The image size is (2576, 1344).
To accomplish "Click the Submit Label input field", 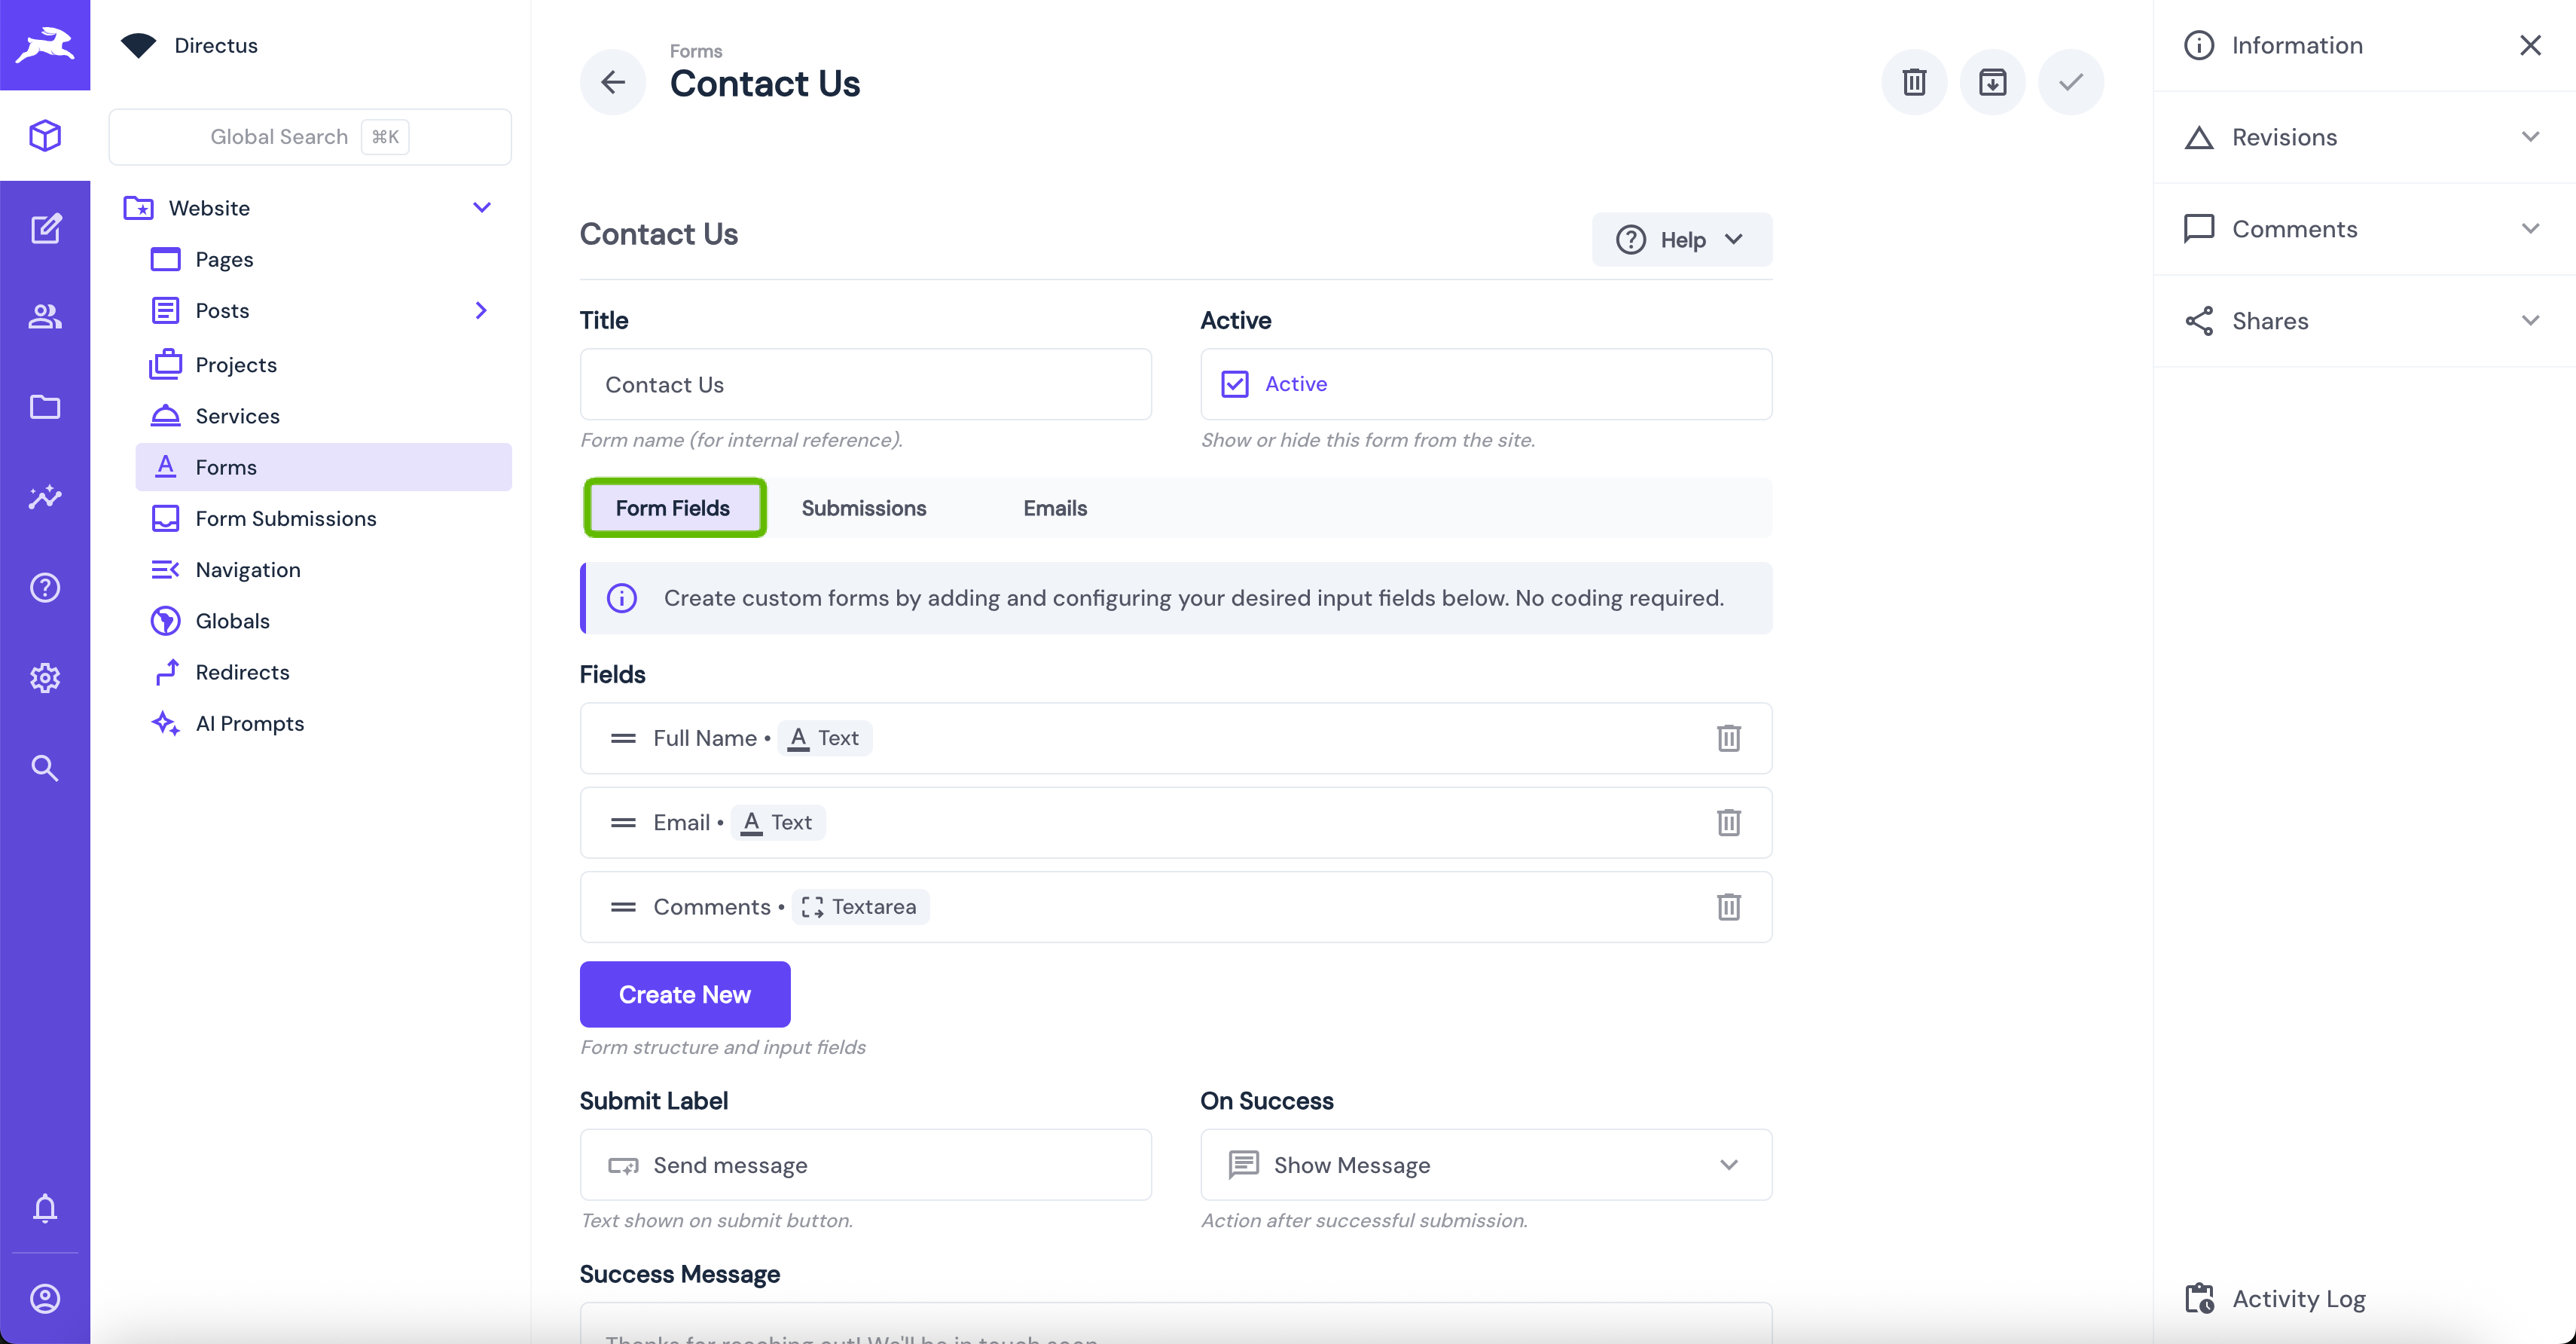I will pyautogui.click(x=865, y=1165).
